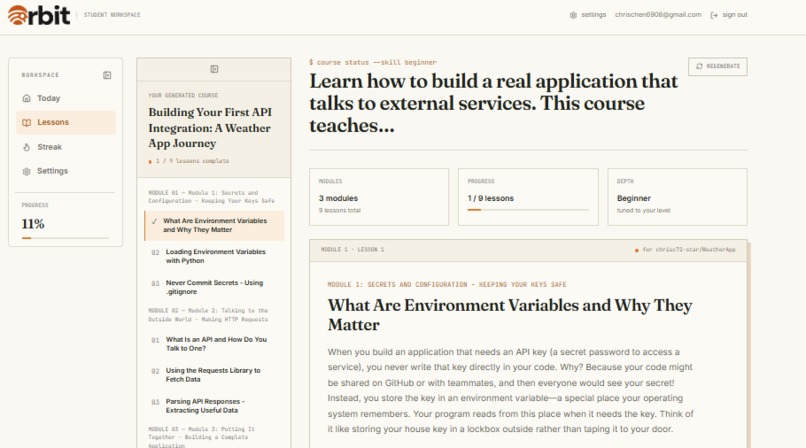This screenshot has width=806, height=448.
Task: Open lesson What Are Environment Variables
Action: click(x=214, y=226)
